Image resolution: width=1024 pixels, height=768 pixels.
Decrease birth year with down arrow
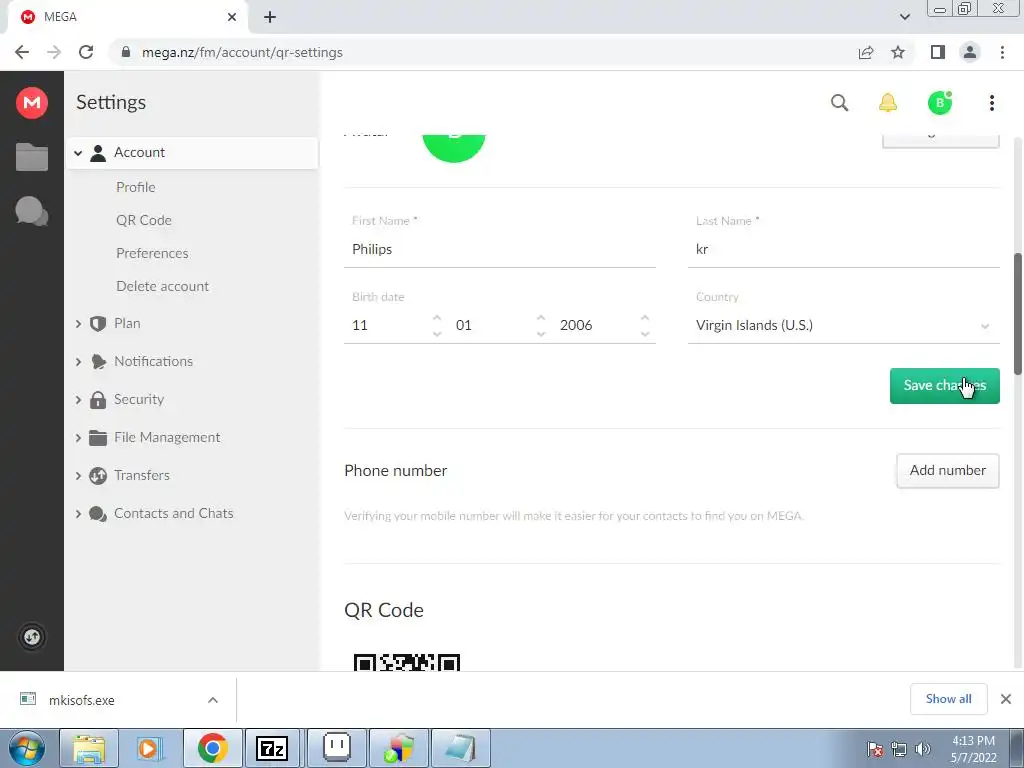point(645,334)
